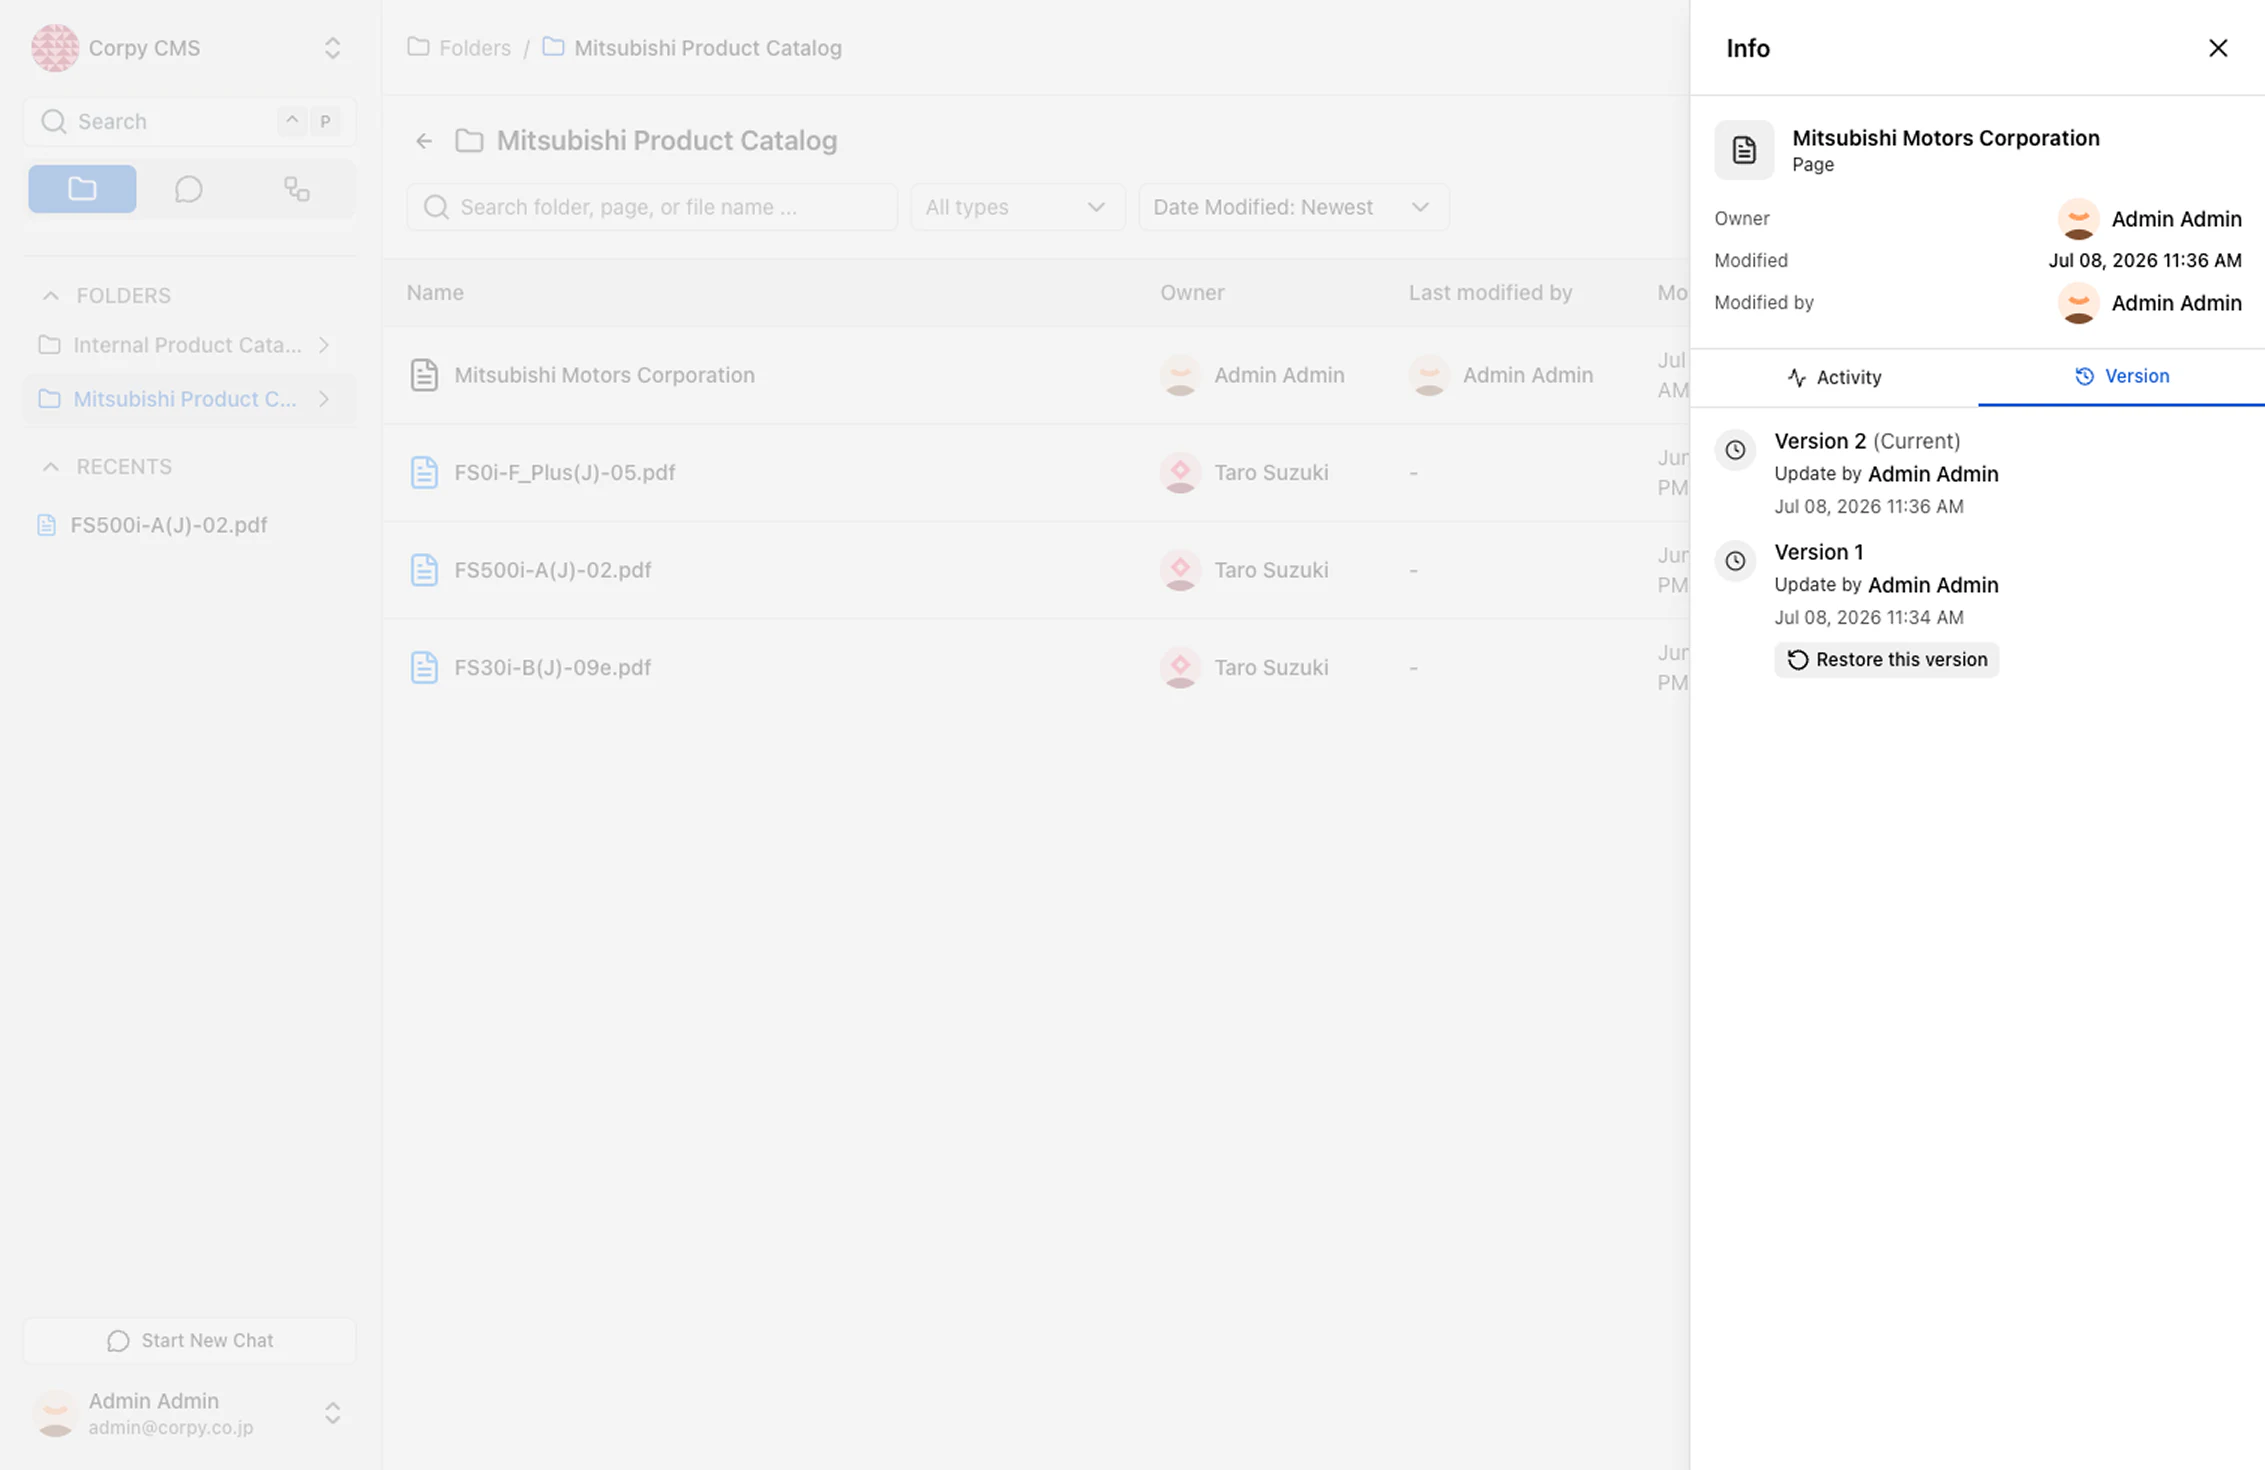Click last-modified-by avatar in Mitsubishi Motors row
The width and height of the screenshot is (2265, 1470).
1429,375
